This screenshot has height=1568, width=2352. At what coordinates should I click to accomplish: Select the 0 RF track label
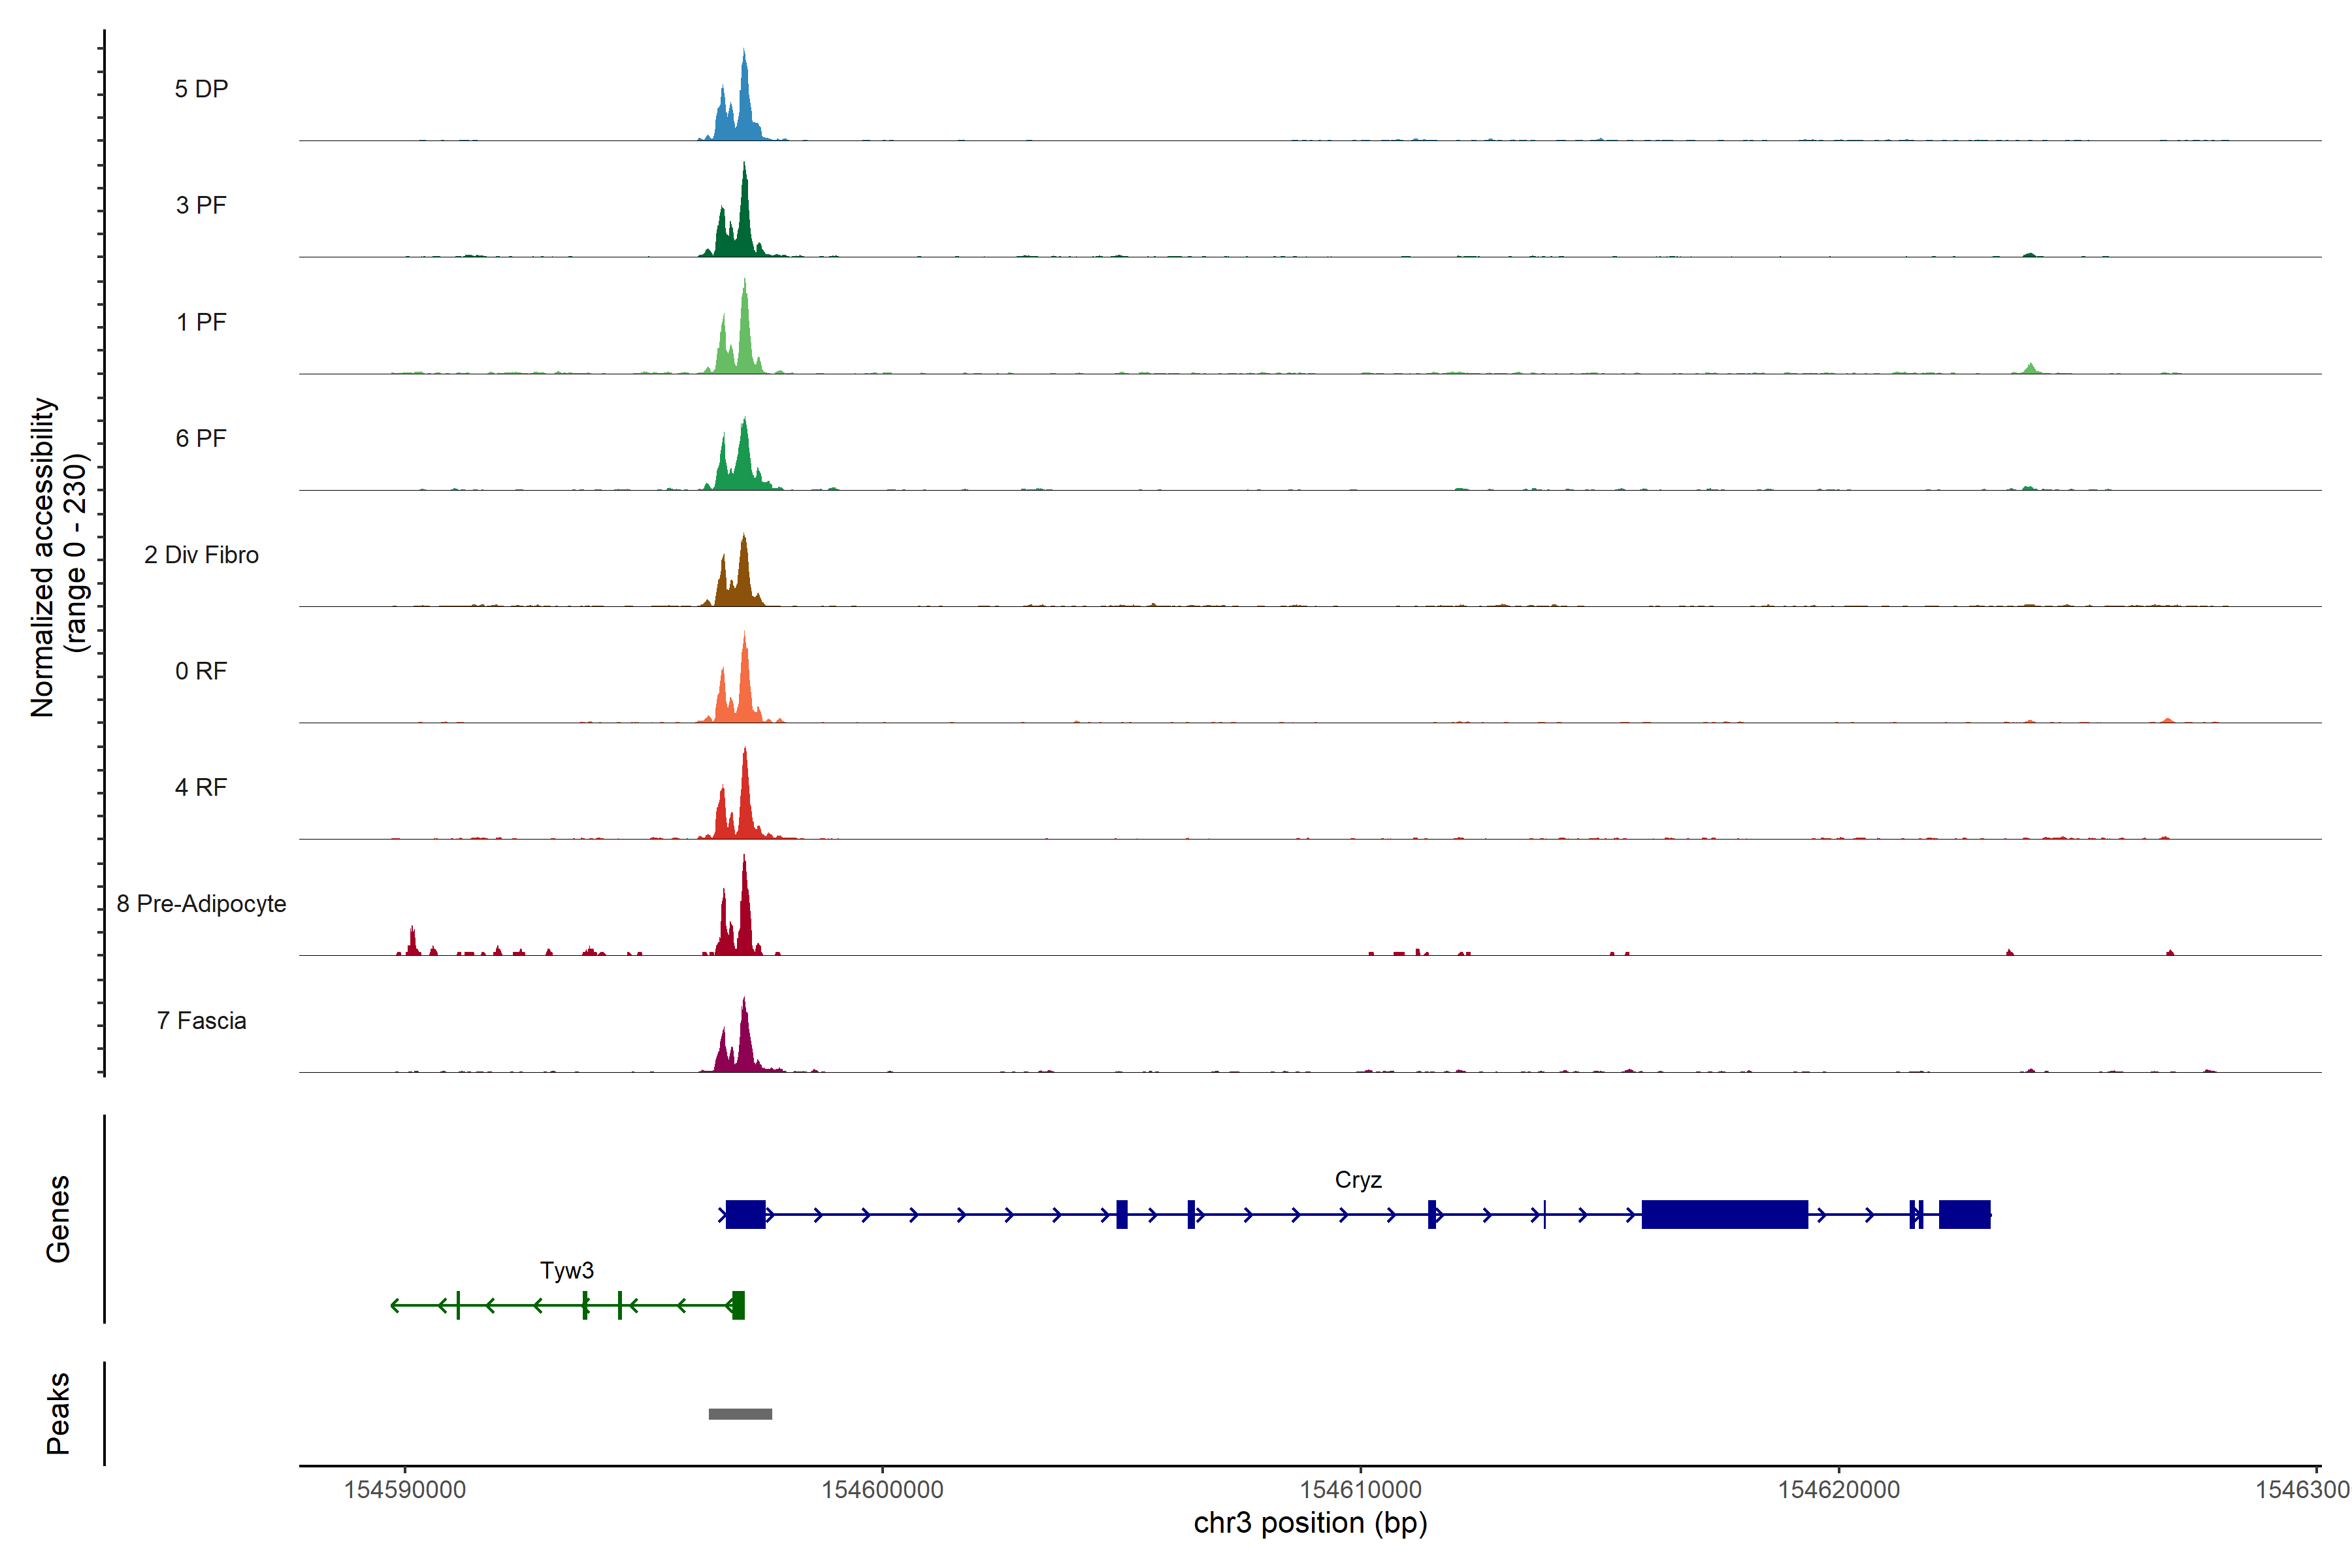click(x=201, y=671)
